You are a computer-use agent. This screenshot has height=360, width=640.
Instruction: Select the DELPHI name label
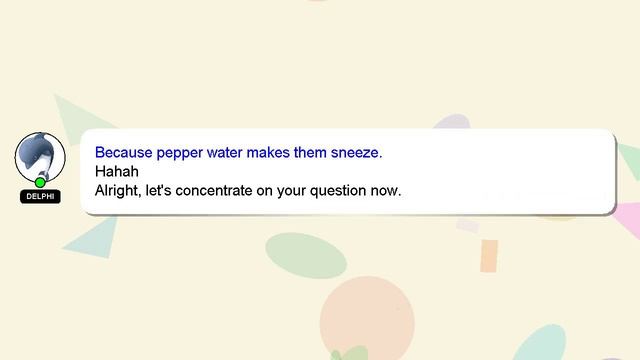coord(40,196)
